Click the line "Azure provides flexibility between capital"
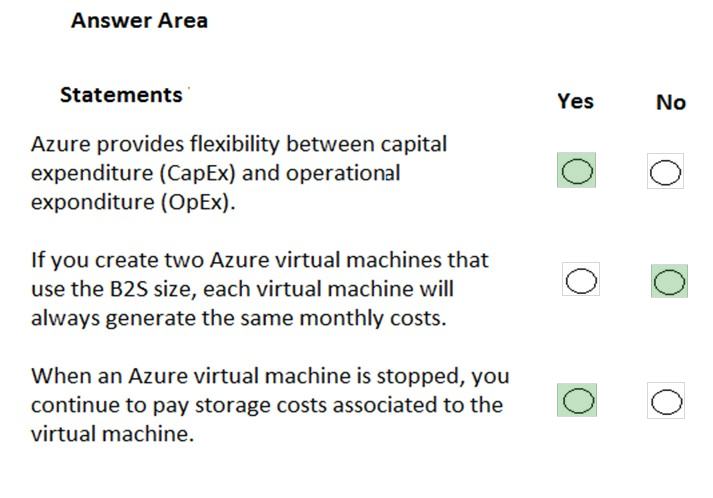Screen dimensions: 713x498 tap(239, 144)
